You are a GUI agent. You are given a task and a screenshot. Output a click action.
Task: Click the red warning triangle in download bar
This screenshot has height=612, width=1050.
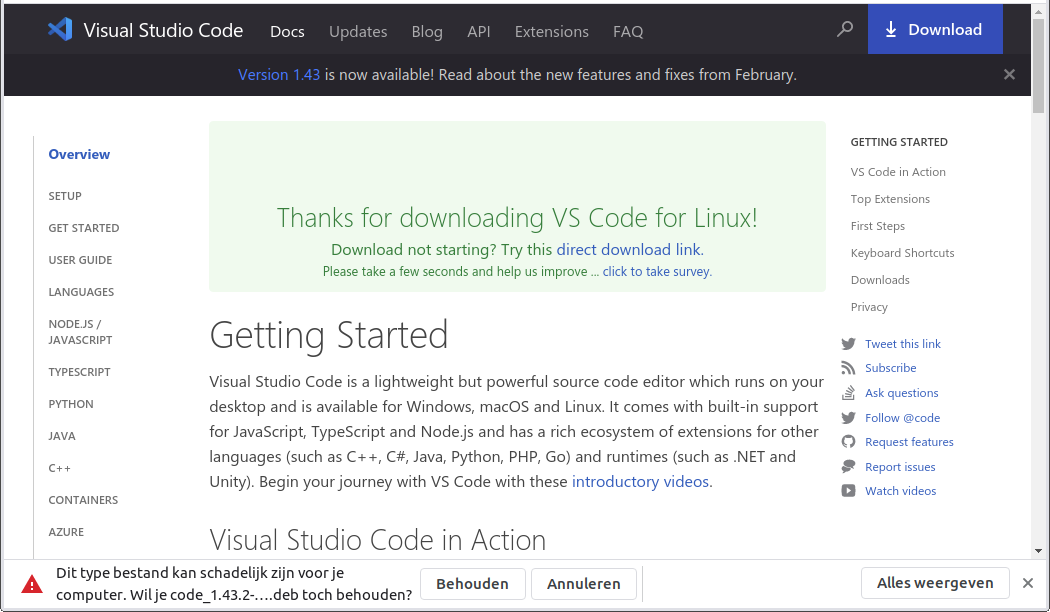pos(31,585)
